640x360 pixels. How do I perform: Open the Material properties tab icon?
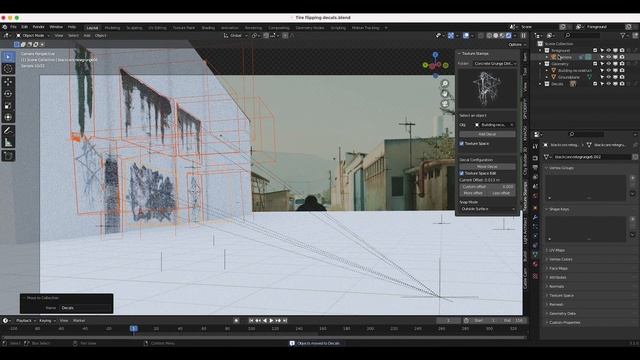pyautogui.click(x=535, y=264)
